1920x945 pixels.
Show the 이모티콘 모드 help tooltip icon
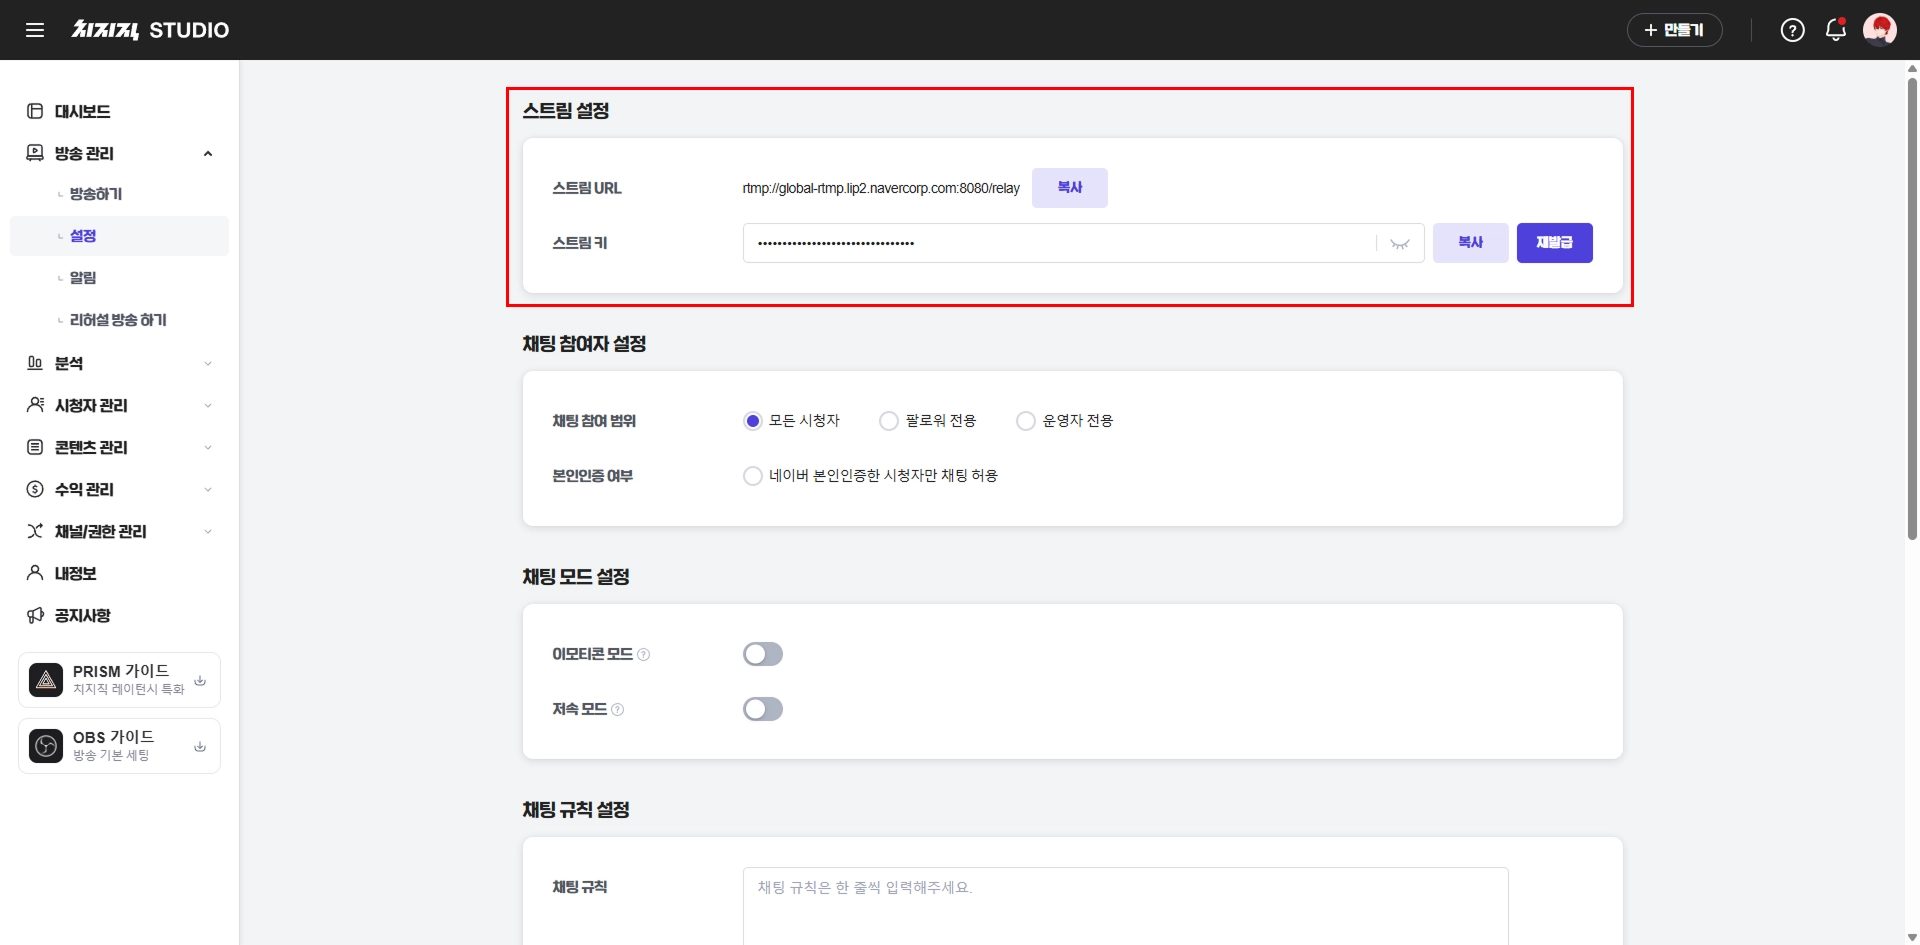pyautogui.click(x=644, y=655)
